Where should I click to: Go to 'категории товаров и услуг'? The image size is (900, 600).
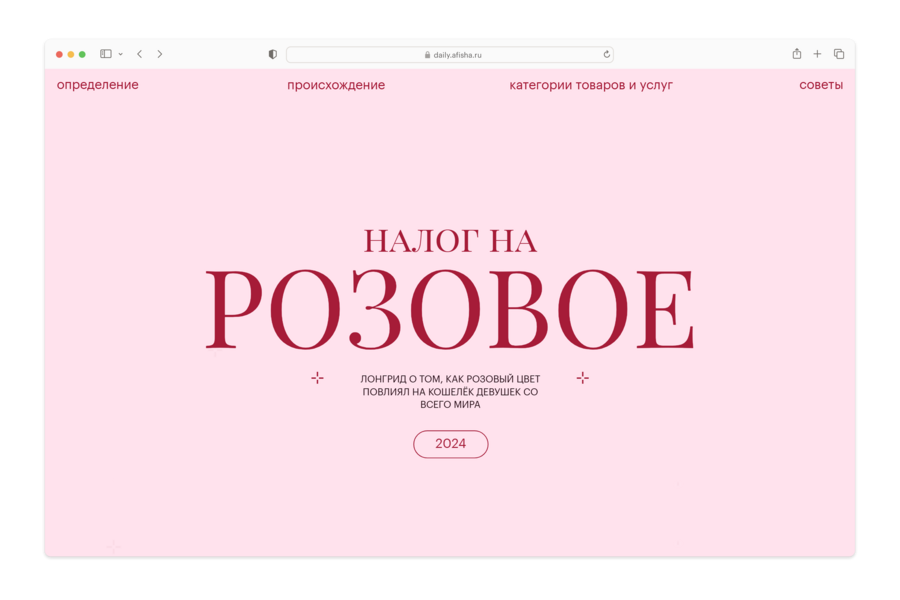pos(591,85)
